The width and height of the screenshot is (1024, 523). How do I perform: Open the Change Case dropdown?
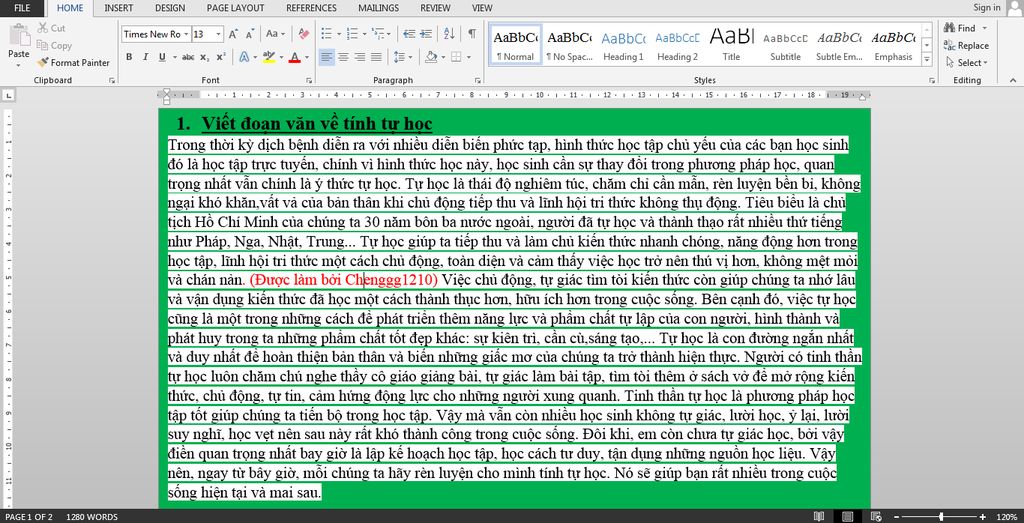pos(274,34)
